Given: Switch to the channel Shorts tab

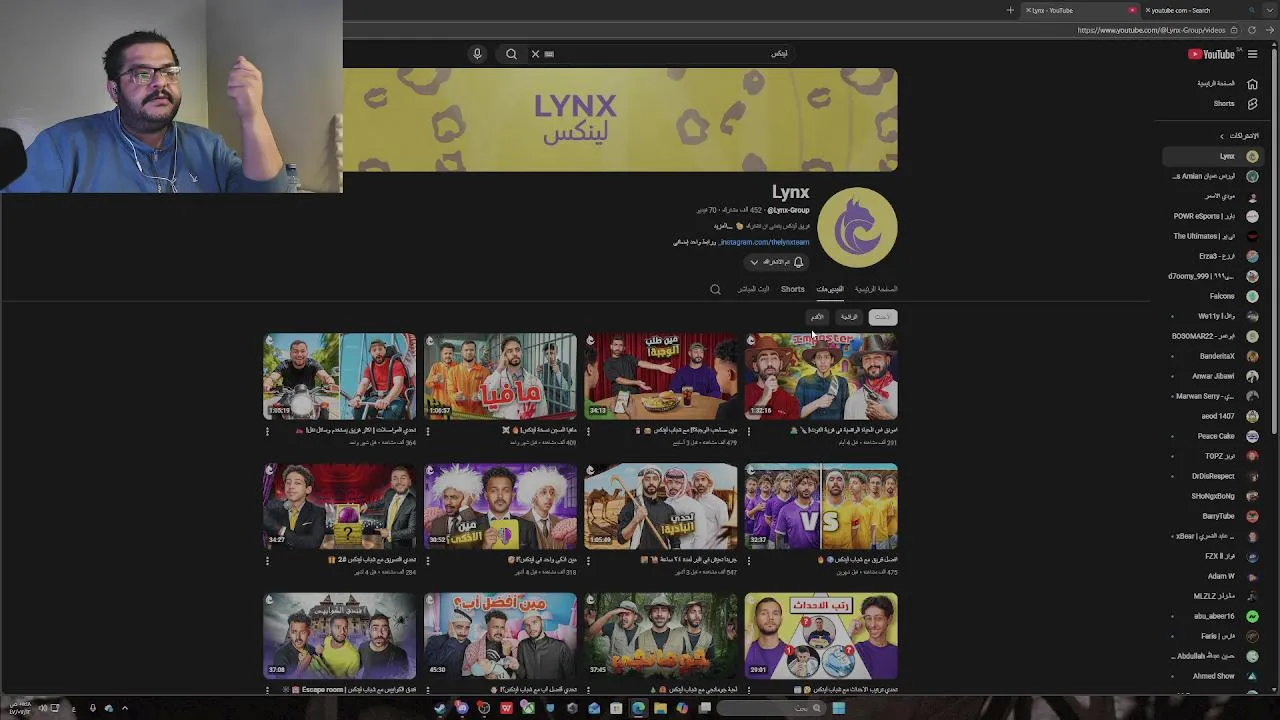Looking at the screenshot, I should point(792,289).
